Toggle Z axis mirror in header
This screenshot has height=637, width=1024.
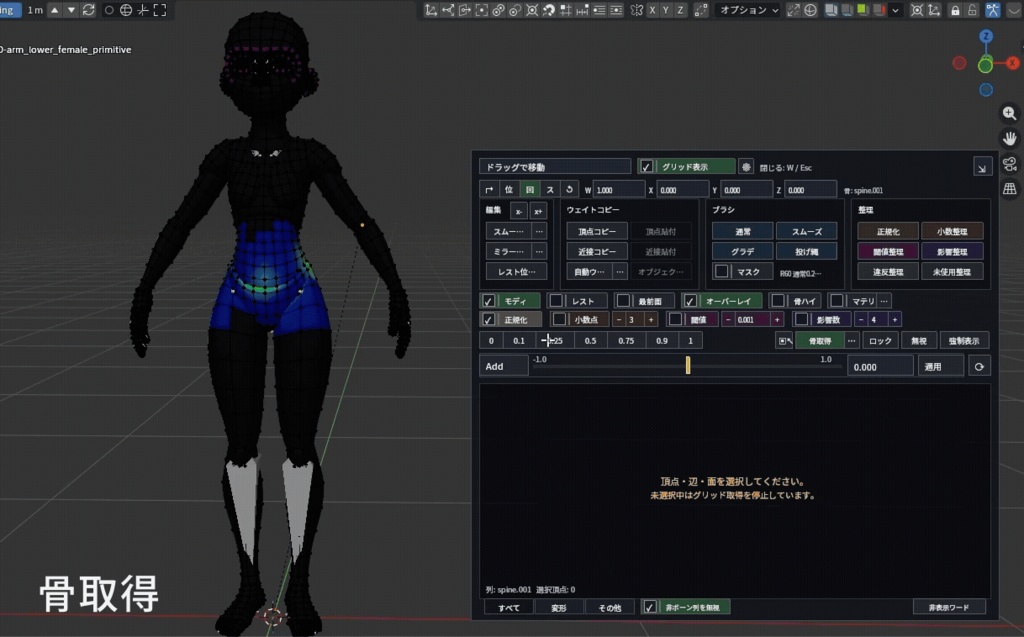click(680, 10)
